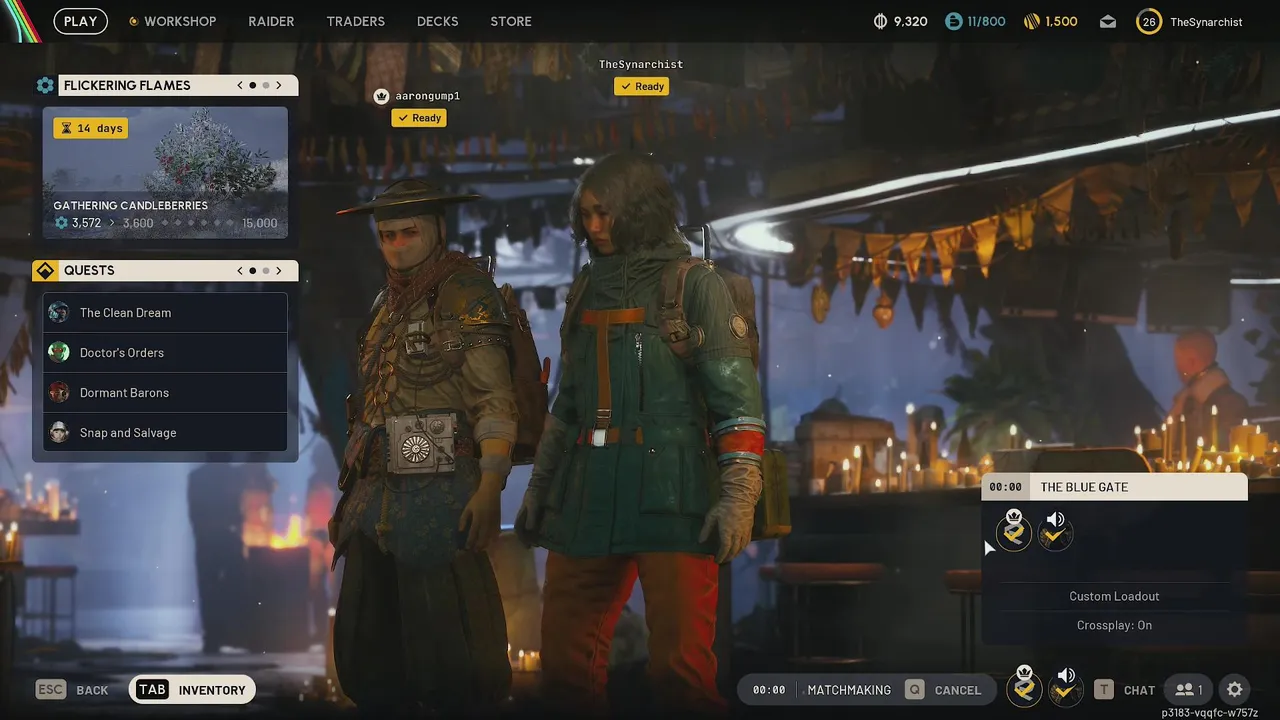
Task: Click the 3,572 progress value
Action: (x=86, y=223)
